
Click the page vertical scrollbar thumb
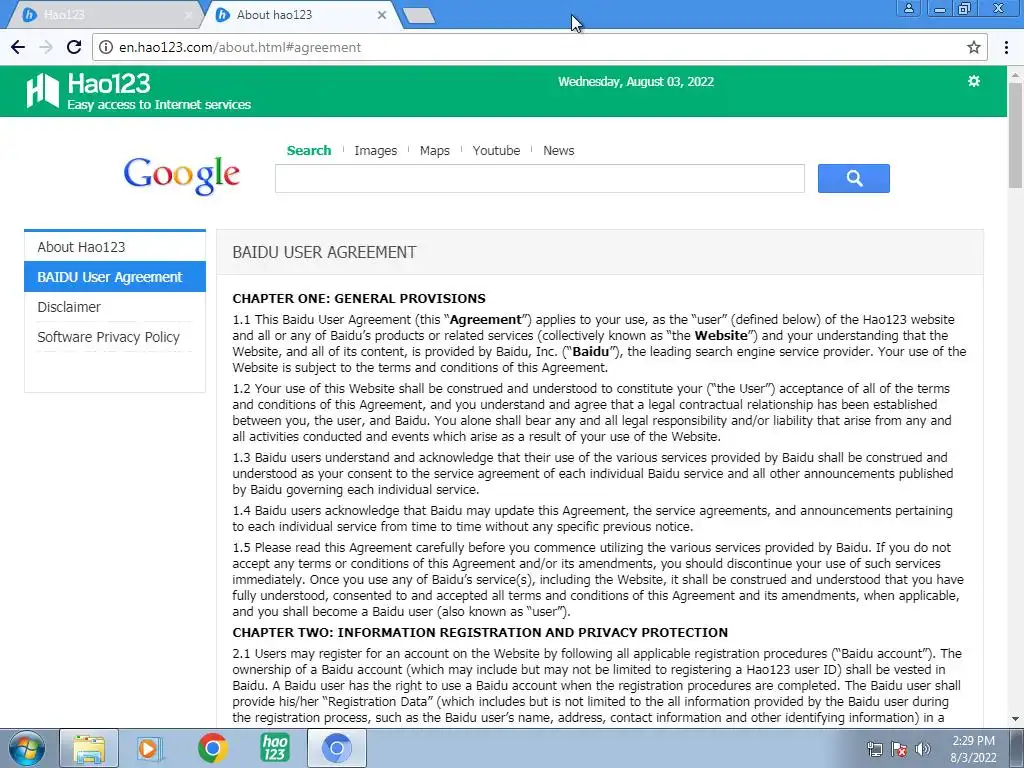pos(1016,134)
